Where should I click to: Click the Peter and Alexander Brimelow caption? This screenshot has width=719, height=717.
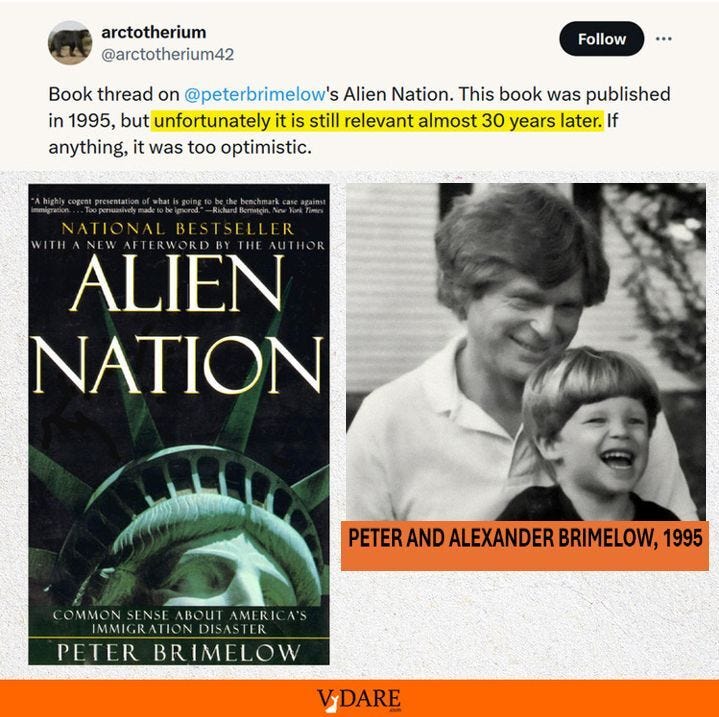pos(525,539)
